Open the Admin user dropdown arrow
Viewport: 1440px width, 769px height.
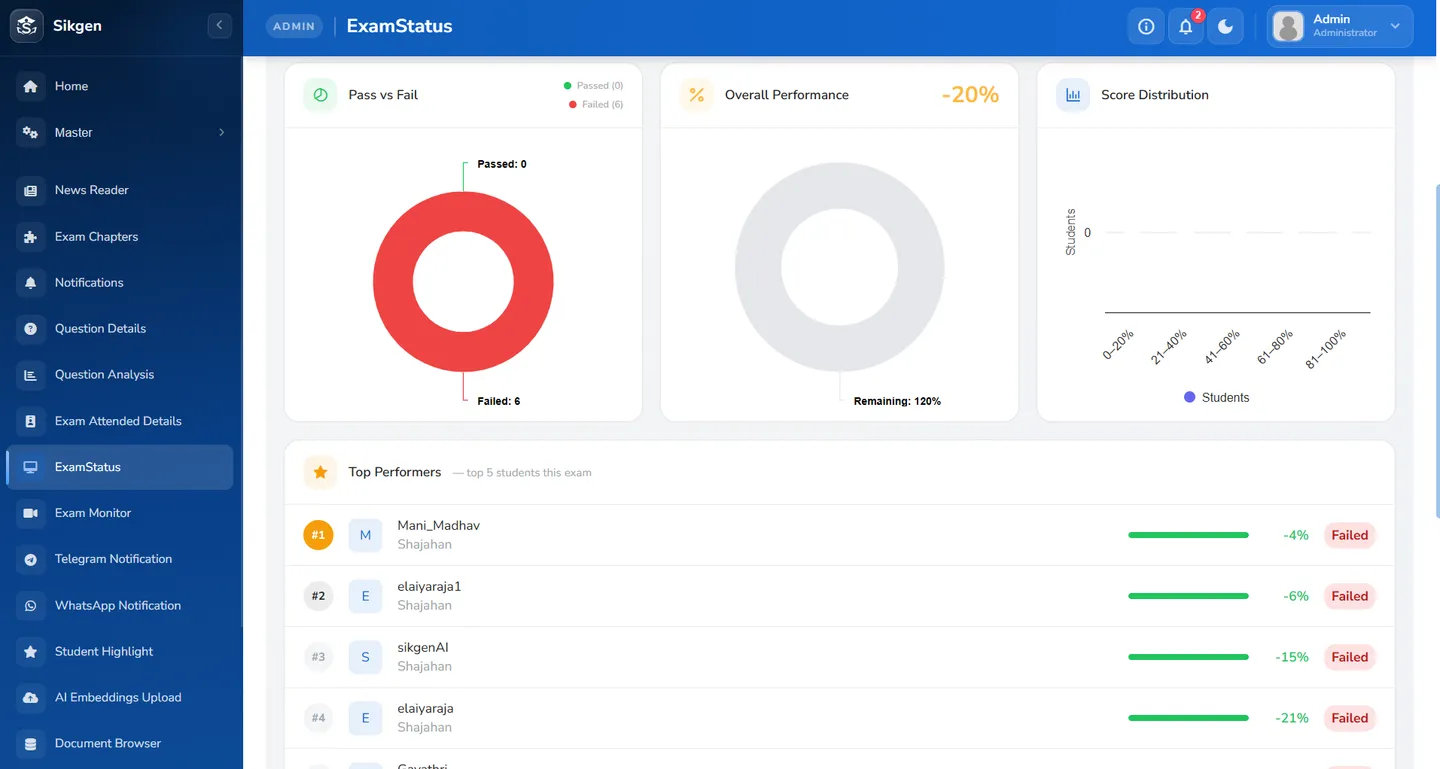[x=1395, y=27]
